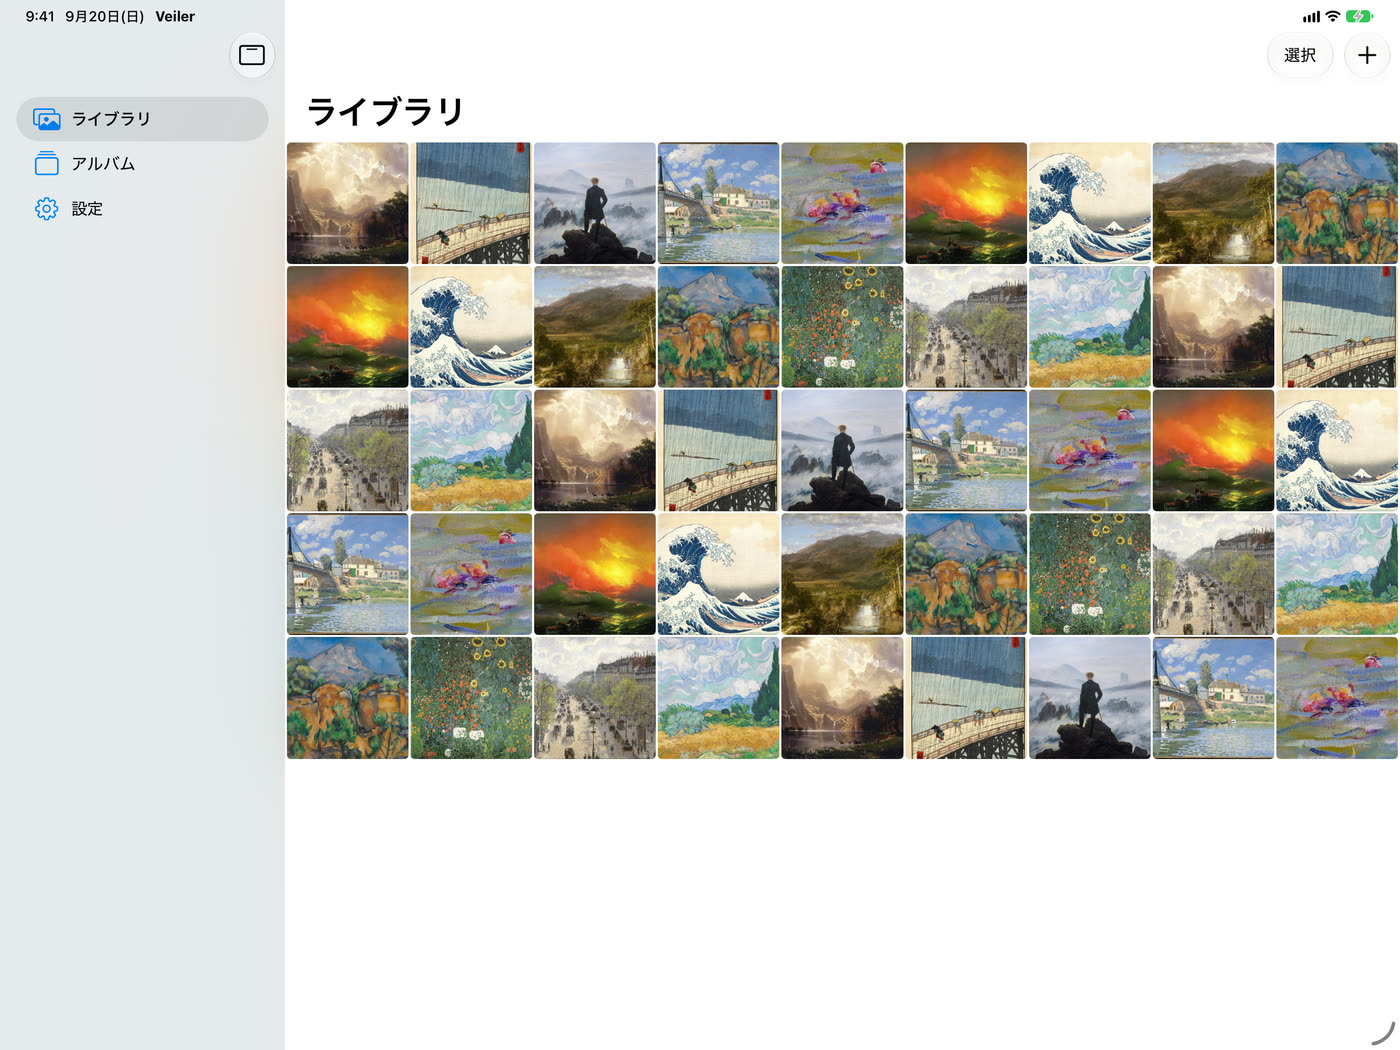The image size is (1400, 1050).
Task: Open the Great Wave thumbnail in first row
Action: (1090, 203)
